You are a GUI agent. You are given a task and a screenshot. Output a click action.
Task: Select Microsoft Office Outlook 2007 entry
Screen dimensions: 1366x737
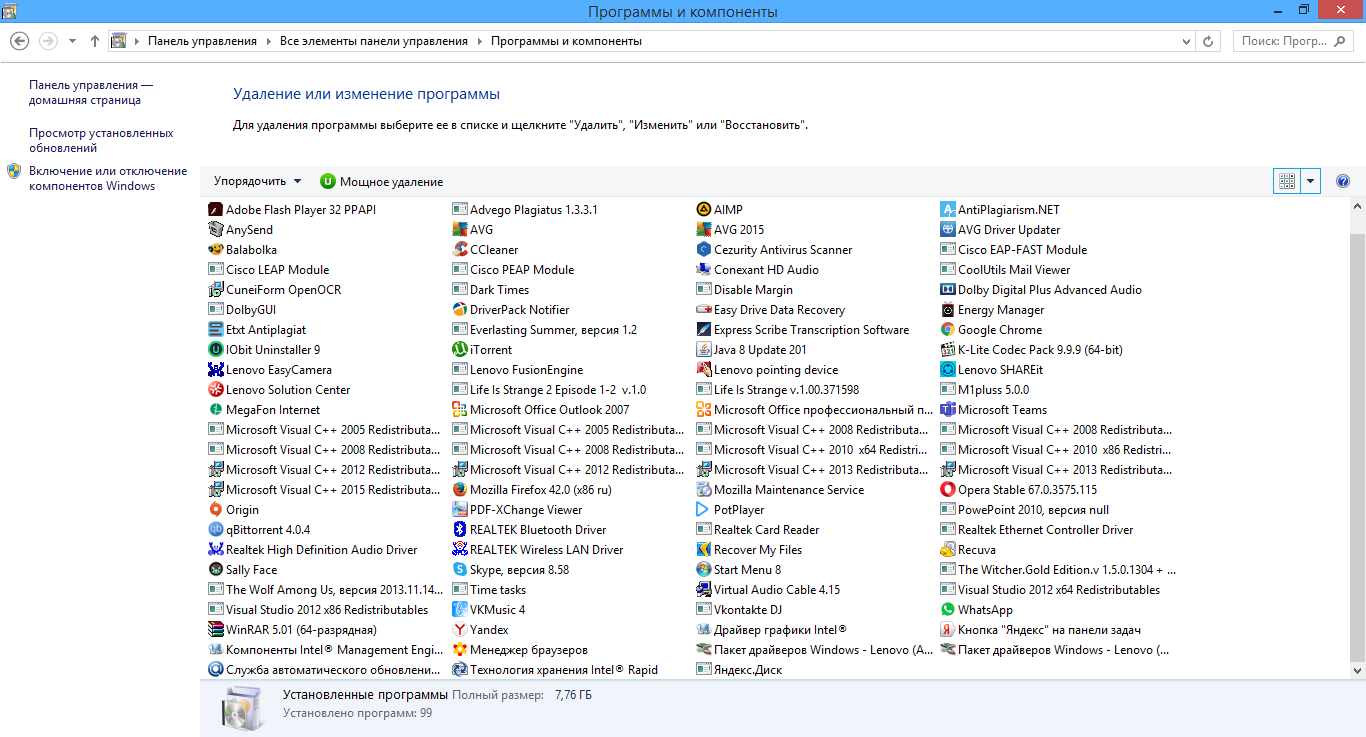pos(541,410)
